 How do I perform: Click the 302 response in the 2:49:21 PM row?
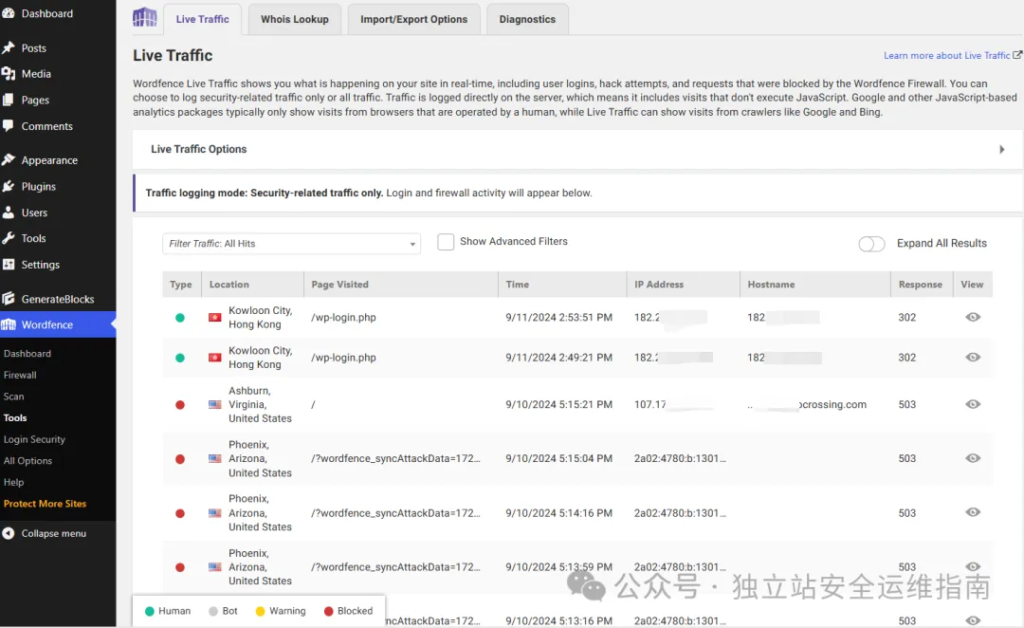906,357
